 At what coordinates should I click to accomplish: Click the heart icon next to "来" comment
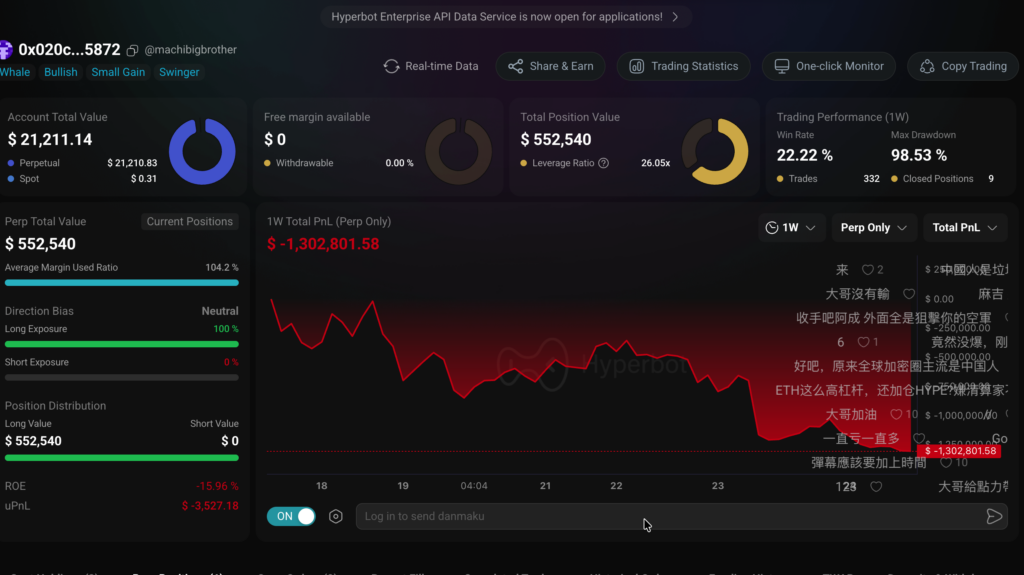click(867, 270)
